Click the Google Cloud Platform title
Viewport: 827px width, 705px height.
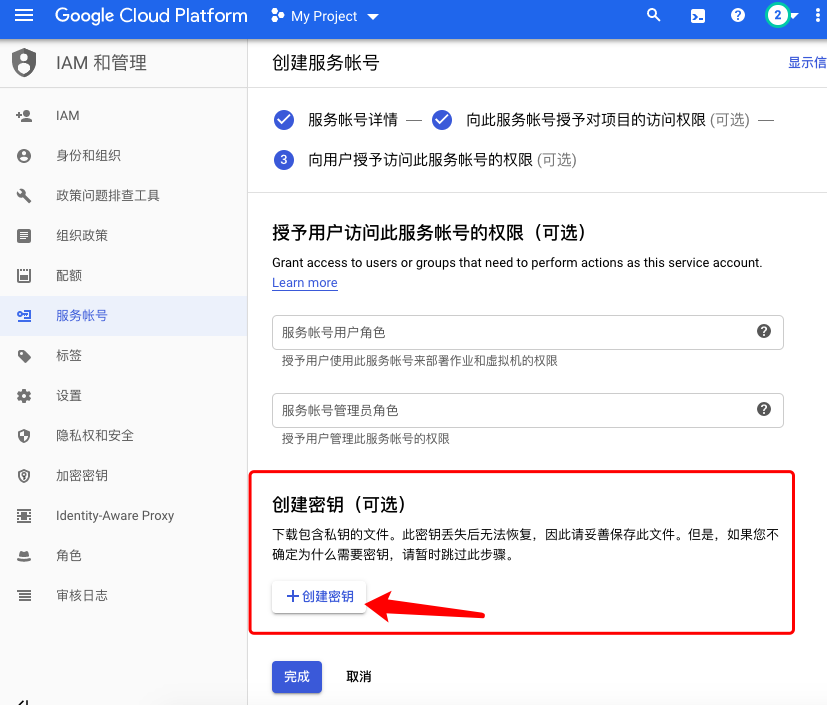click(x=151, y=16)
